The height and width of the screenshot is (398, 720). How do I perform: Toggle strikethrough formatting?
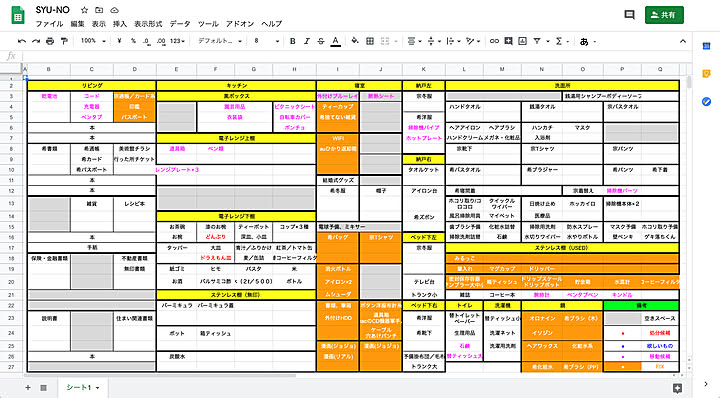click(x=321, y=41)
